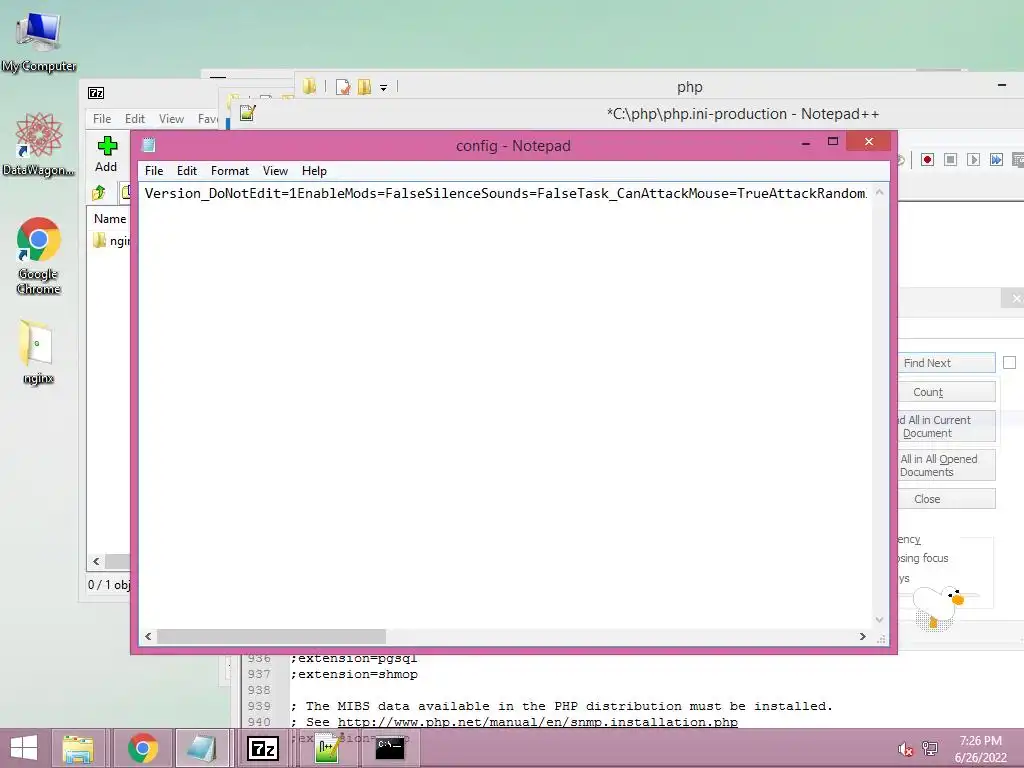1024x768 pixels.
Task: Click Notepad vertical scroll up arrow
Action: (880, 192)
